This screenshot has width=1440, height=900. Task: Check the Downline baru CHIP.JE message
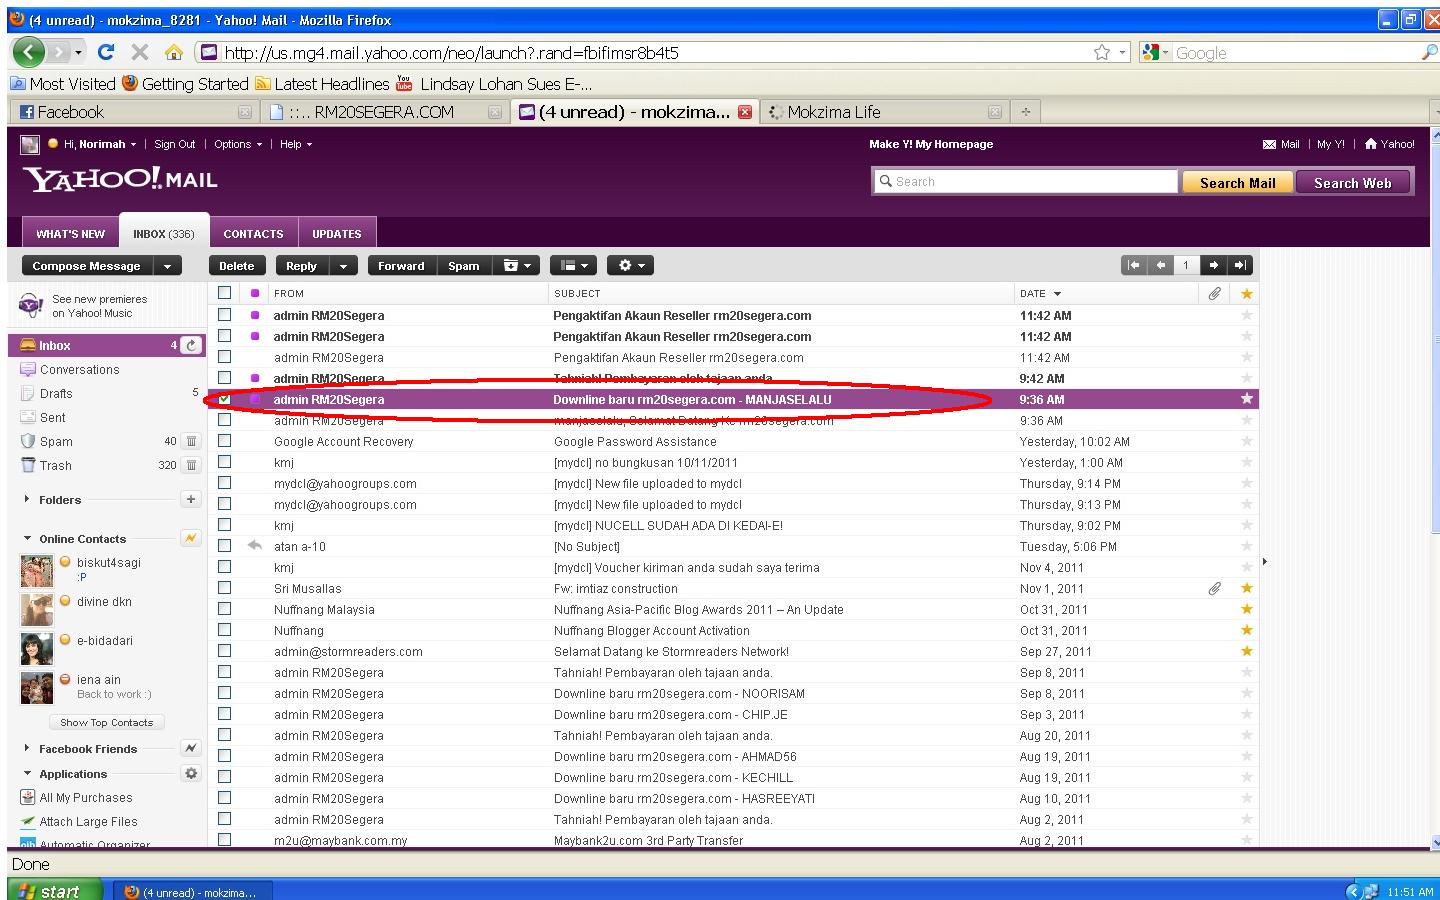(225, 714)
